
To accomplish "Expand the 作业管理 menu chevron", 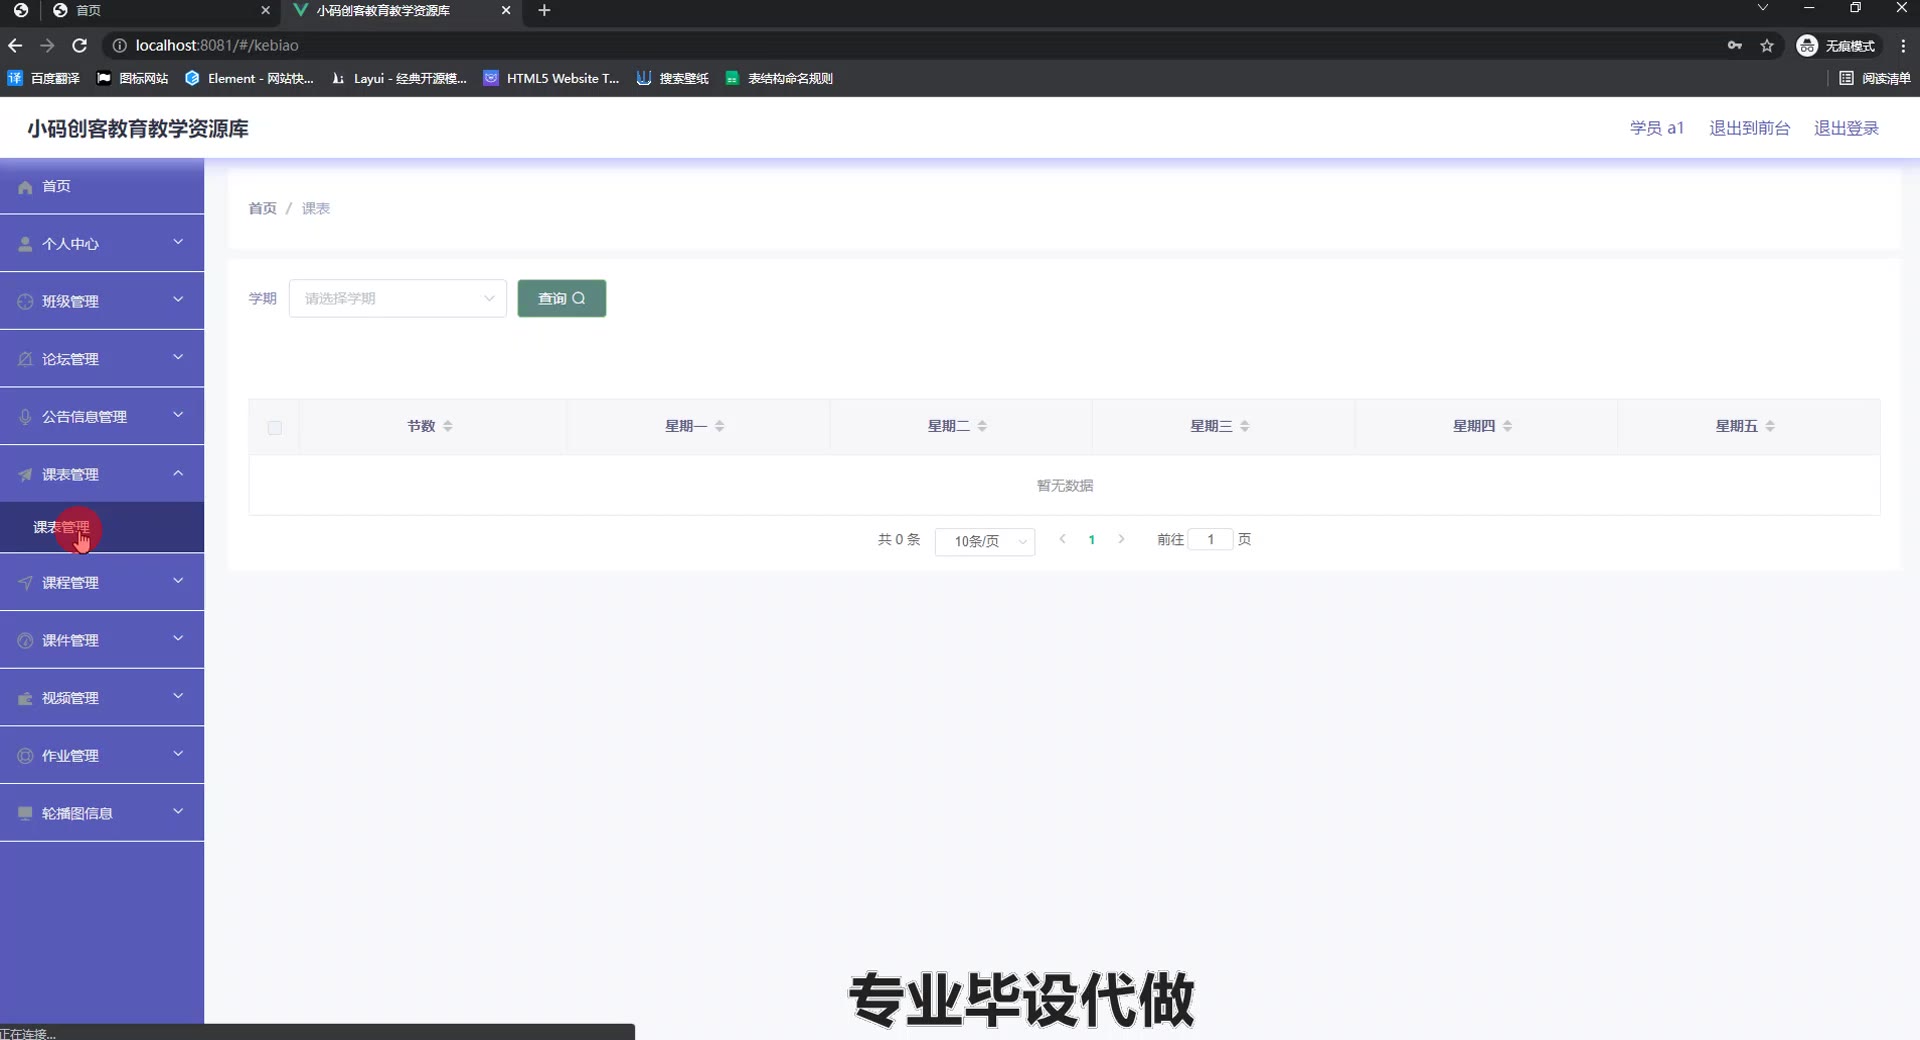I will click(x=178, y=754).
